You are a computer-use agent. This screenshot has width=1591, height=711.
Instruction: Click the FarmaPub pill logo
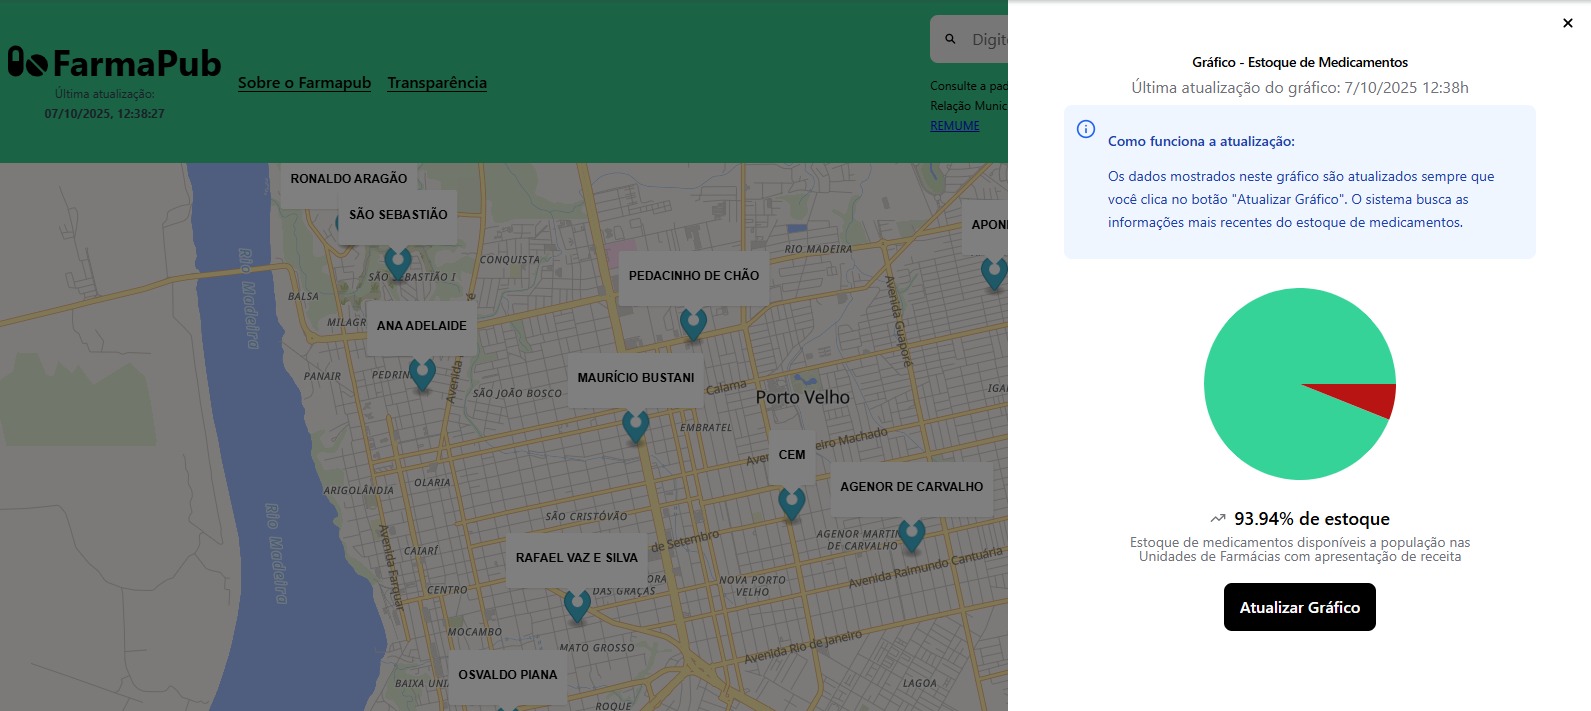(x=28, y=62)
